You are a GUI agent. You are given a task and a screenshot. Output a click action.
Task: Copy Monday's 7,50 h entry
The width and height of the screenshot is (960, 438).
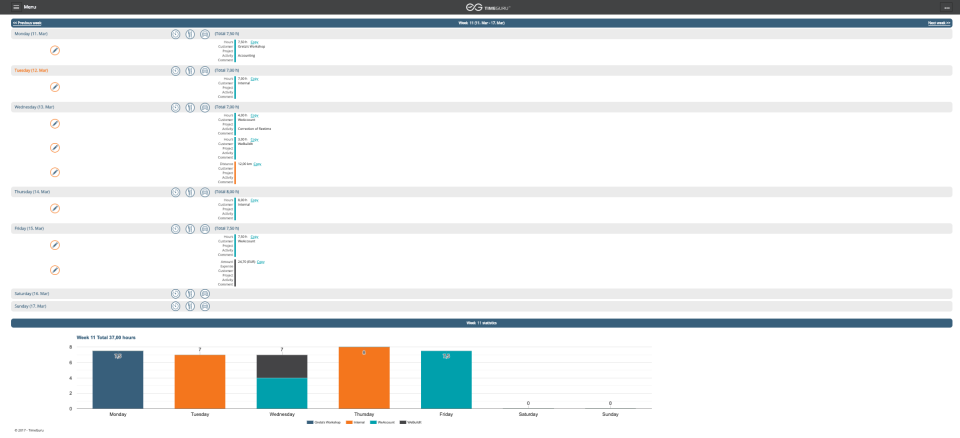coord(255,42)
